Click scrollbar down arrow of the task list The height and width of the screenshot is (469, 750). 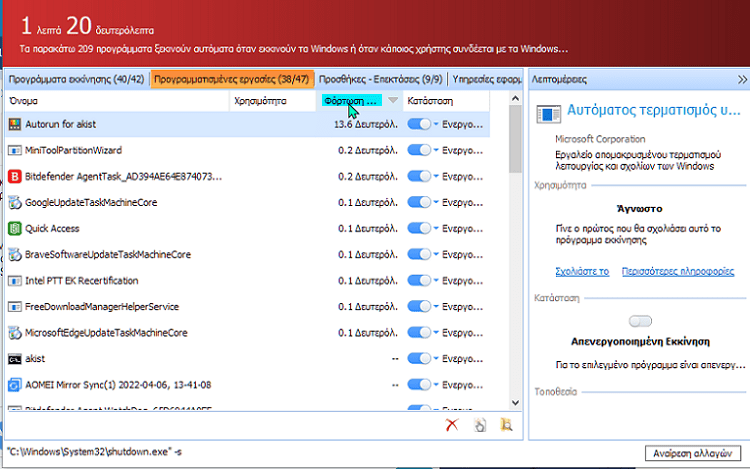(515, 403)
